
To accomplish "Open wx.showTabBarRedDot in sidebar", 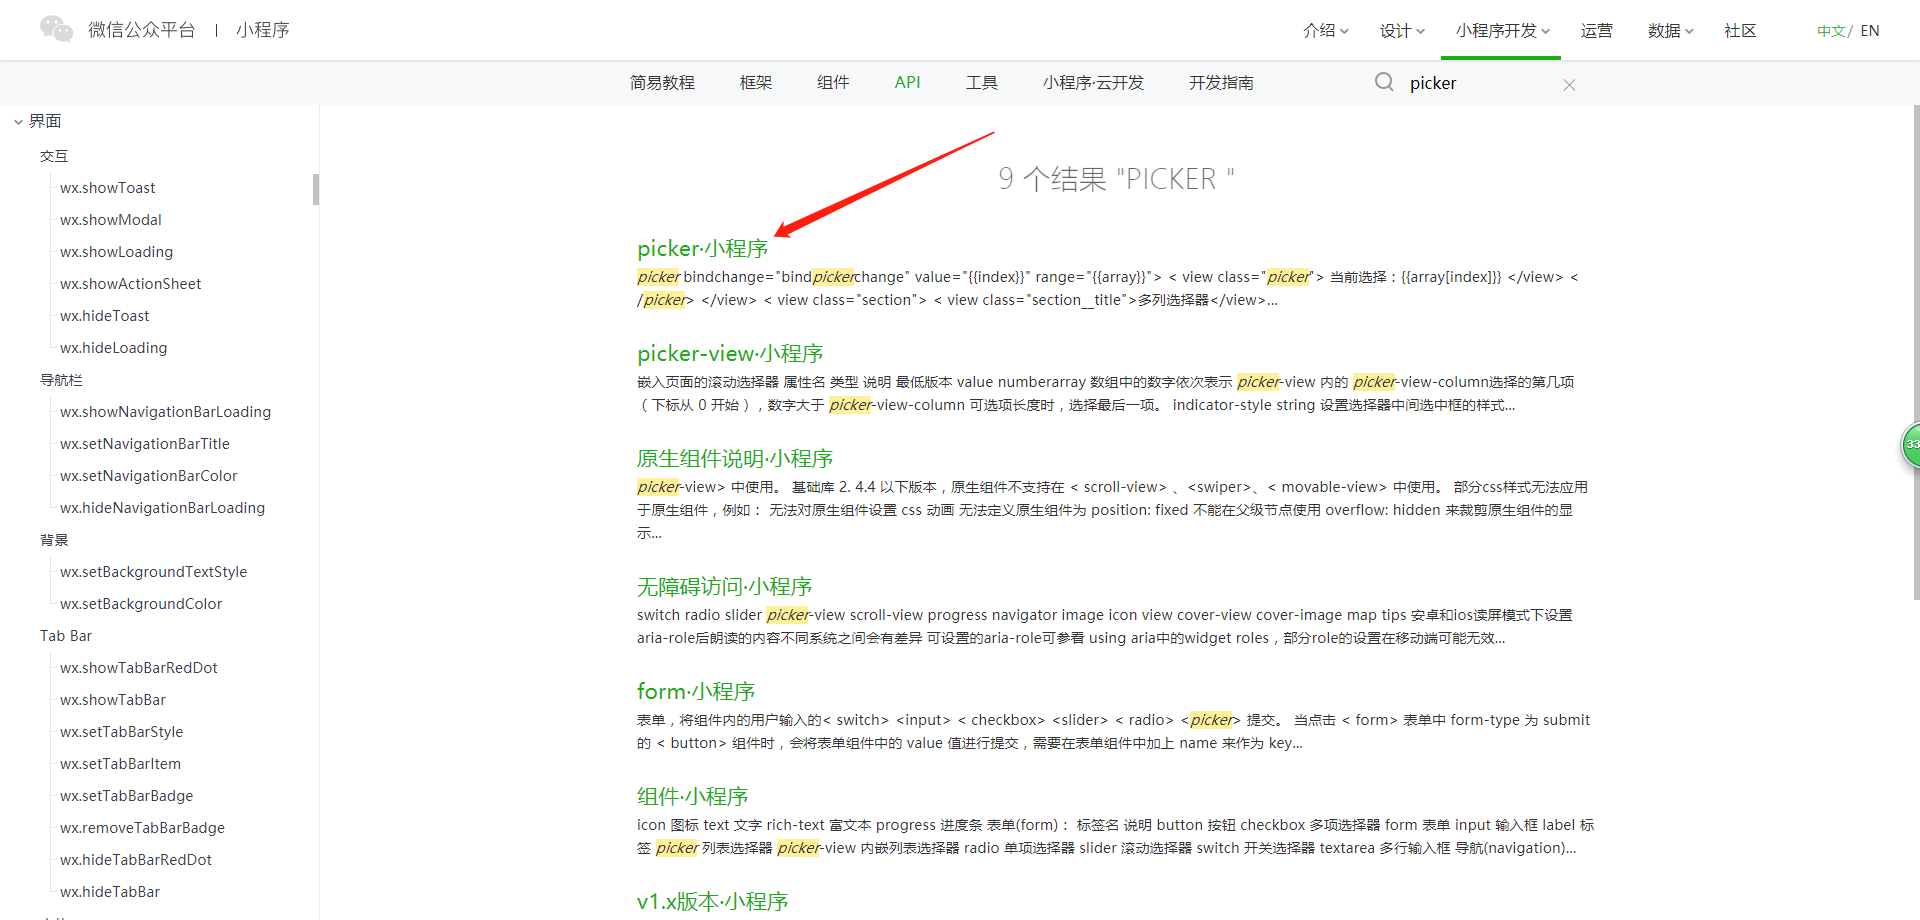I will point(138,668).
